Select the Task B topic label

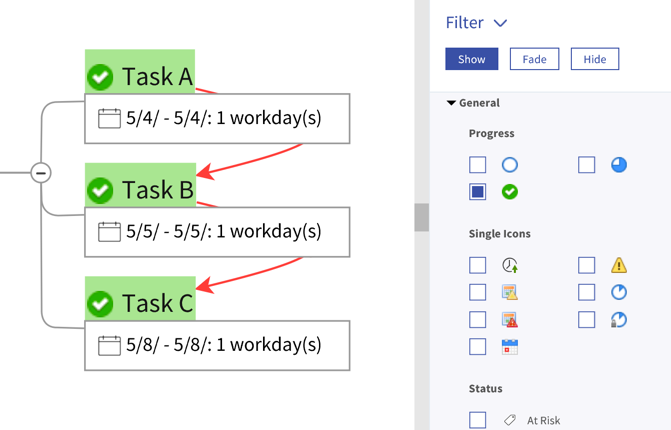(x=157, y=190)
